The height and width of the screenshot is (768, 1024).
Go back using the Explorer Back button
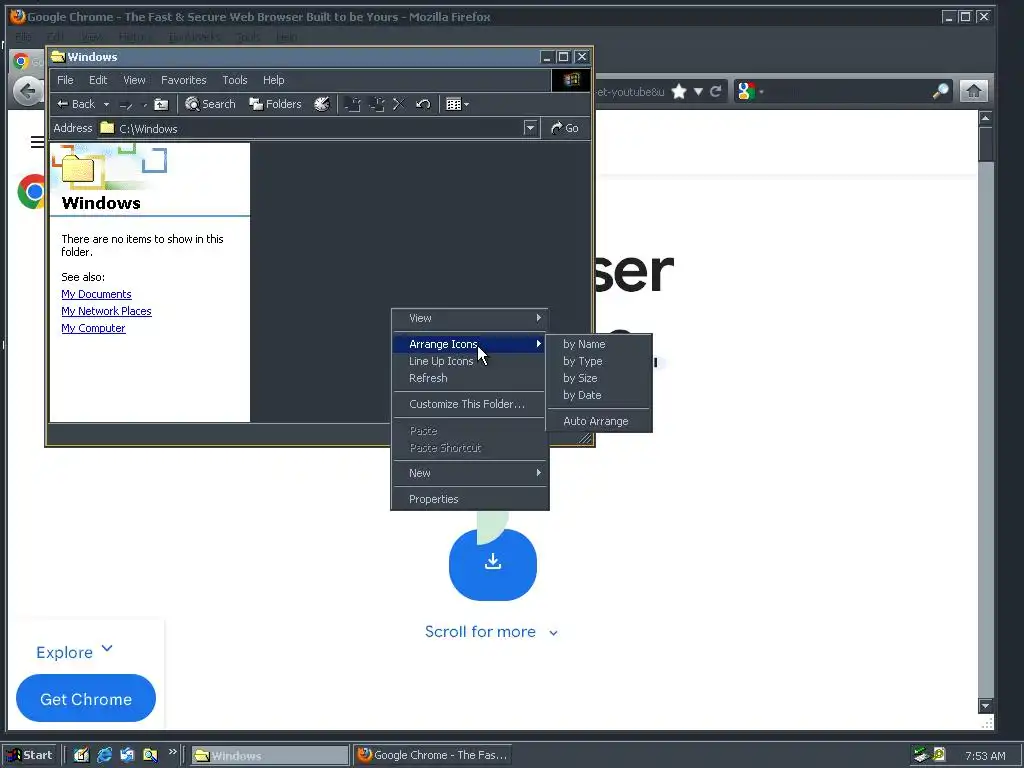tap(76, 104)
